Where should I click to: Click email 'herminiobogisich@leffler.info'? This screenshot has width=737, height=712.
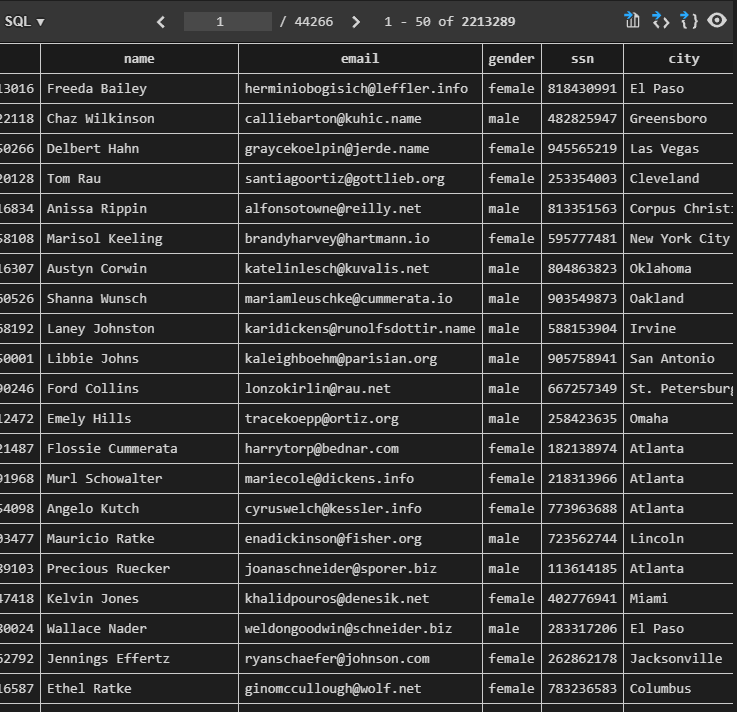click(x=356, y=88)
